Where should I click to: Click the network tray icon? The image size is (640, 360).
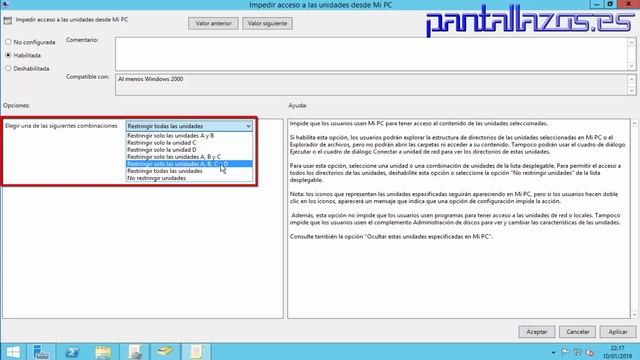pyautogui.click(x=577, y=352)
